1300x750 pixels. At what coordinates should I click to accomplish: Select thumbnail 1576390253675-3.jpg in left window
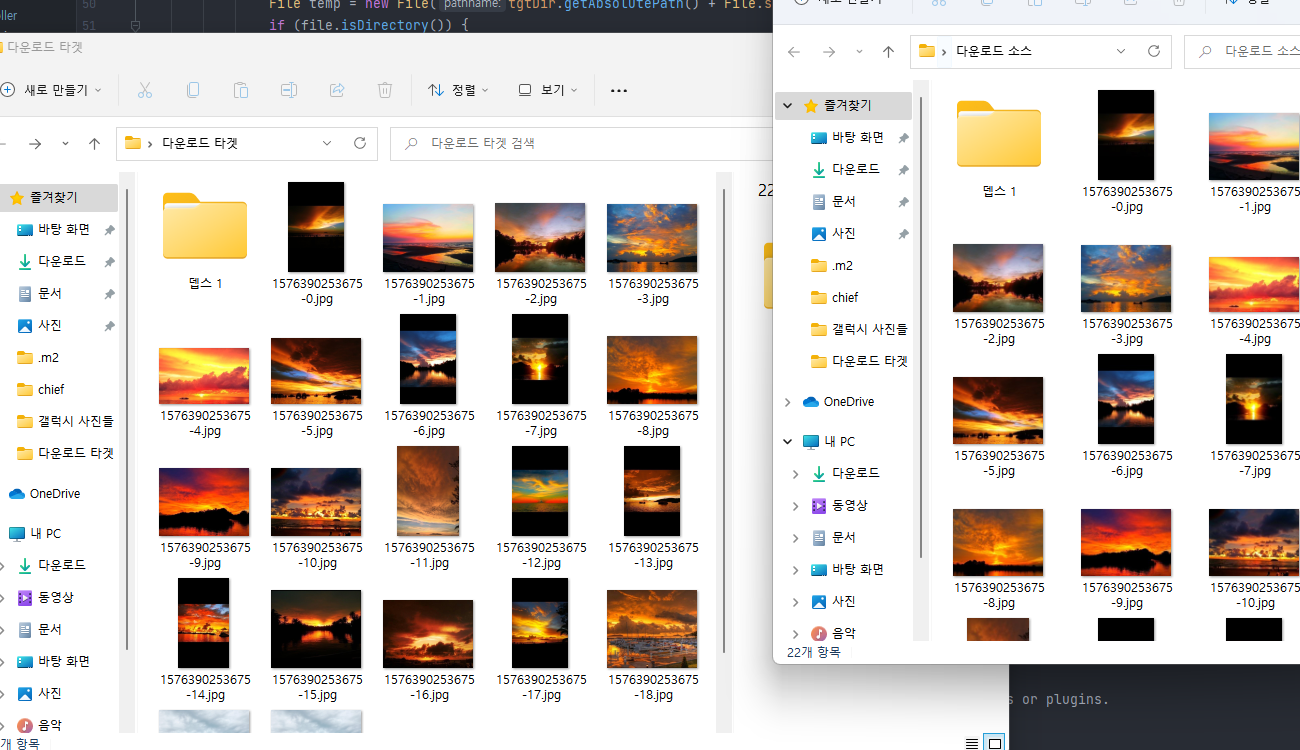pos(652,238)
